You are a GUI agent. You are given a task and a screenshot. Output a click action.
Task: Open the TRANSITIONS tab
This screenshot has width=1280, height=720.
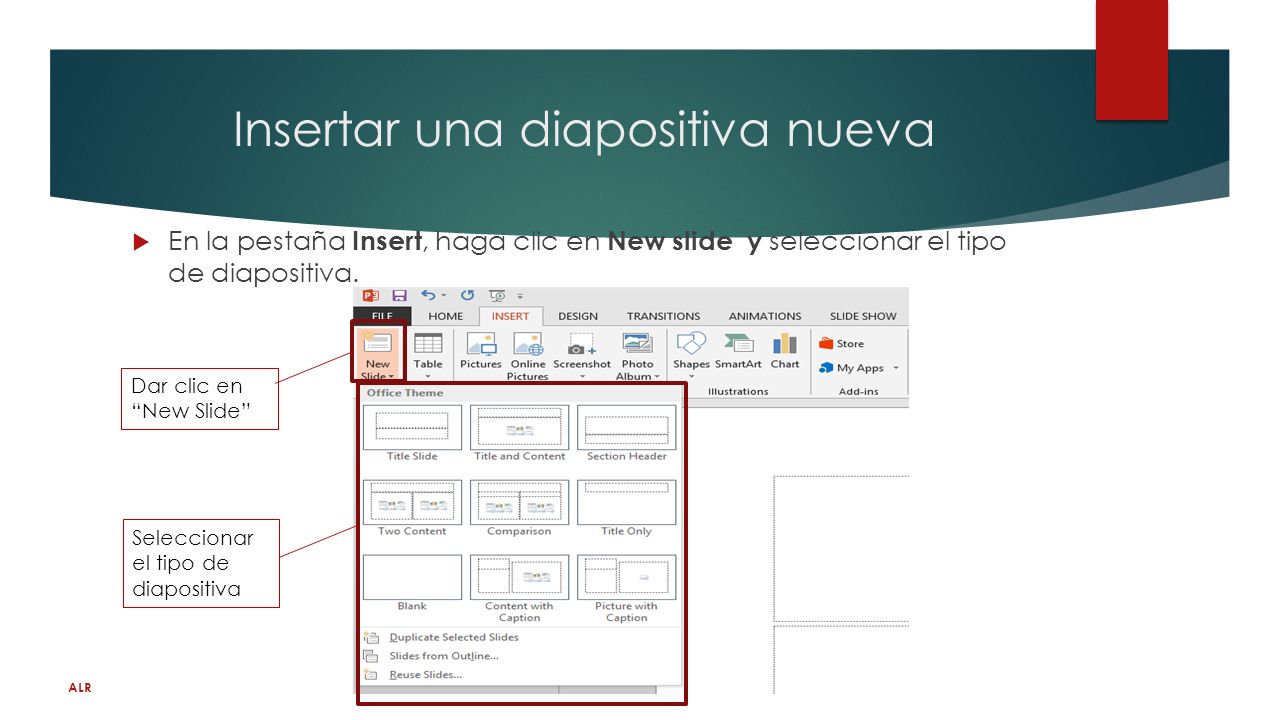664,316
